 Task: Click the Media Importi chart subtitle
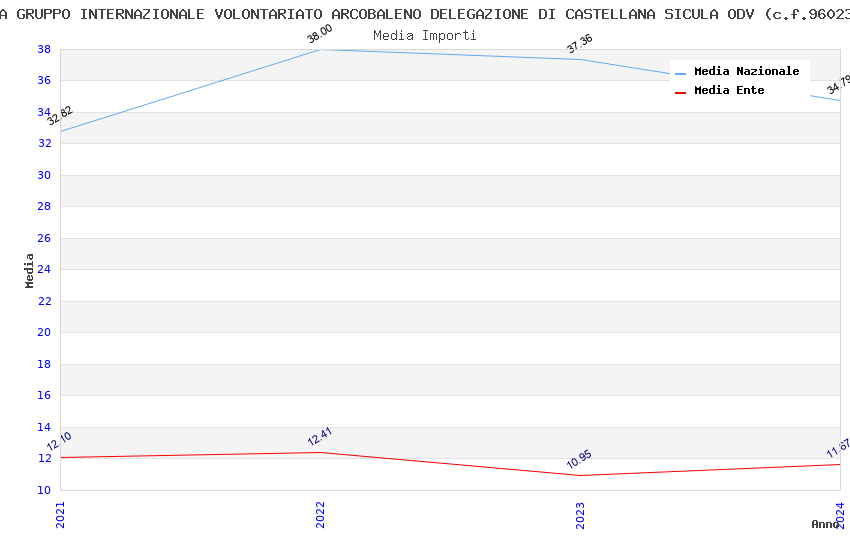click(424, 36)
